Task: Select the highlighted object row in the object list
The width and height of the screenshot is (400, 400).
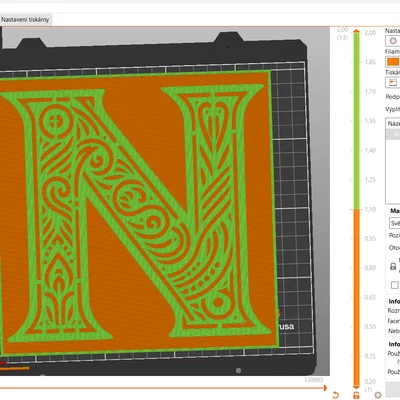Action: coord(393,134)
